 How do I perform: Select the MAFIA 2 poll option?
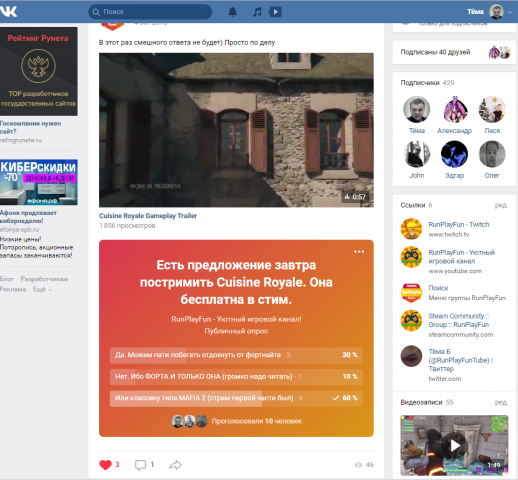(236, 398)
